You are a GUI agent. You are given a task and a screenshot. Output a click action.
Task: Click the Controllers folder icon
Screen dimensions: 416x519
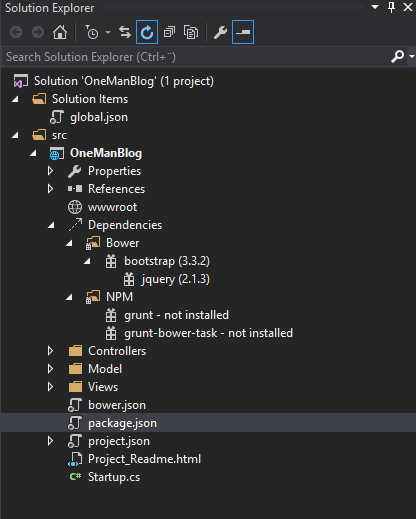coord(75,351)
